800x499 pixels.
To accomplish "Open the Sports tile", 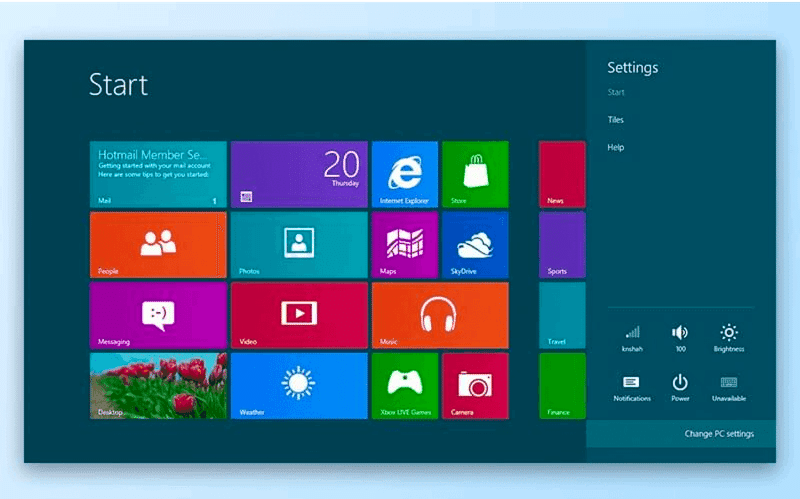I will (x=562, y=245).
